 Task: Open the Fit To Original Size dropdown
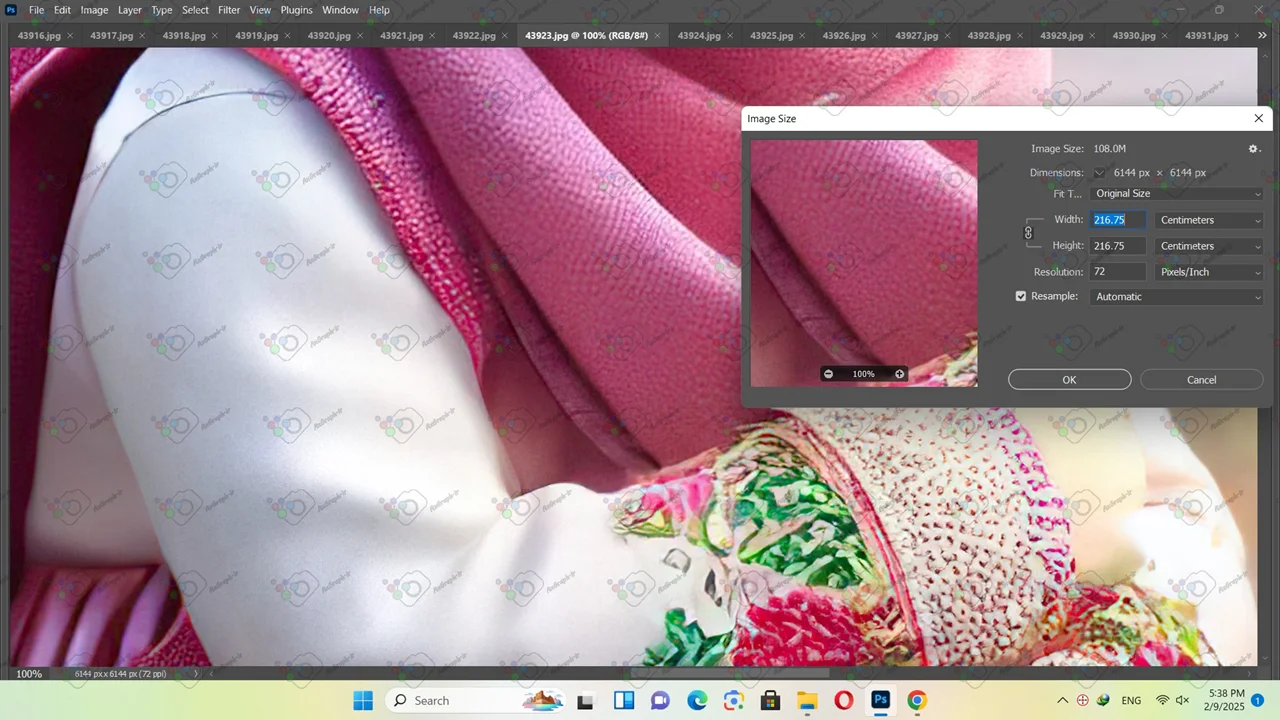(x=1177, y=194)
